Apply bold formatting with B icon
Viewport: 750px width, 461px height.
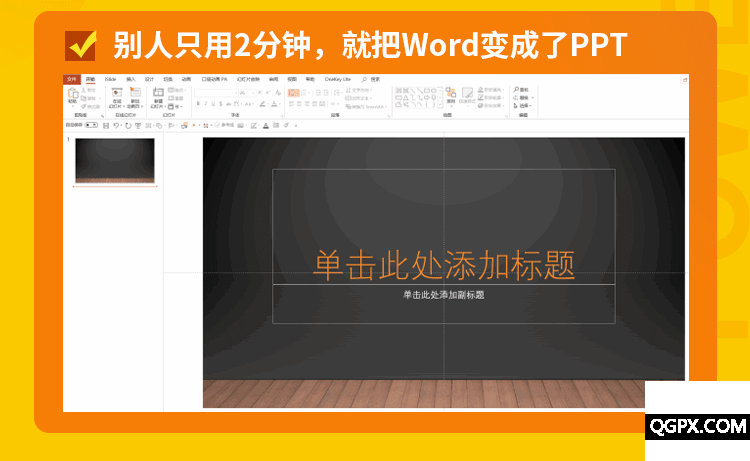198,103
